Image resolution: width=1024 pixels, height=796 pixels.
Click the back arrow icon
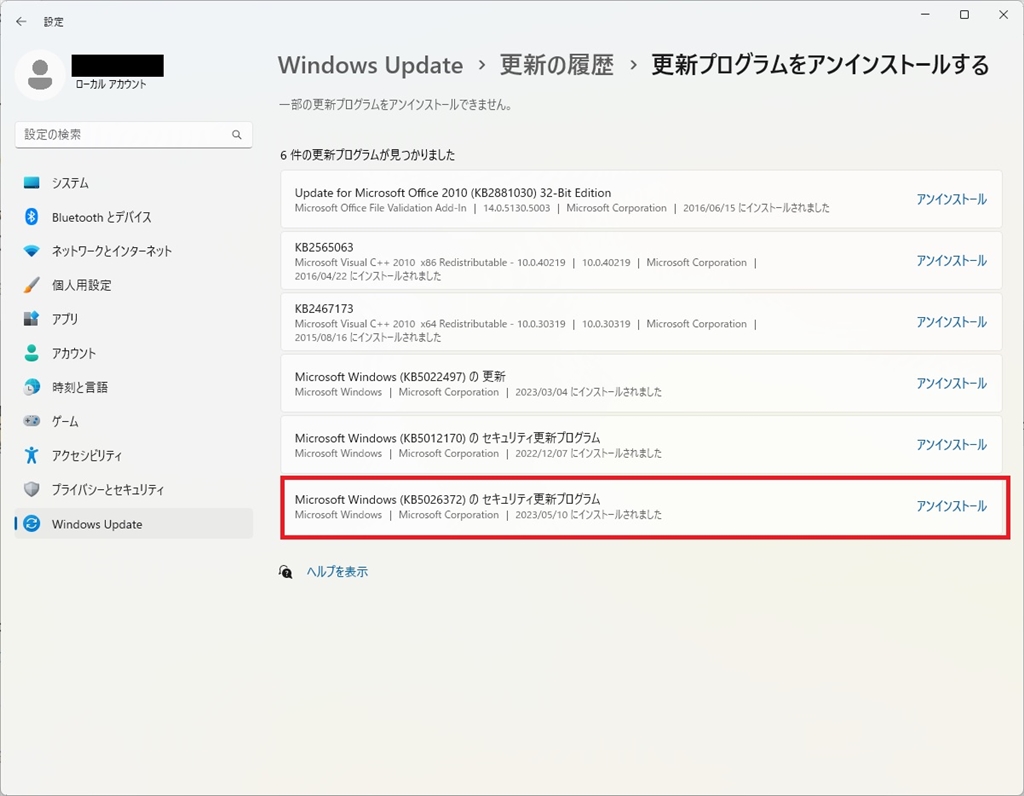21,22
